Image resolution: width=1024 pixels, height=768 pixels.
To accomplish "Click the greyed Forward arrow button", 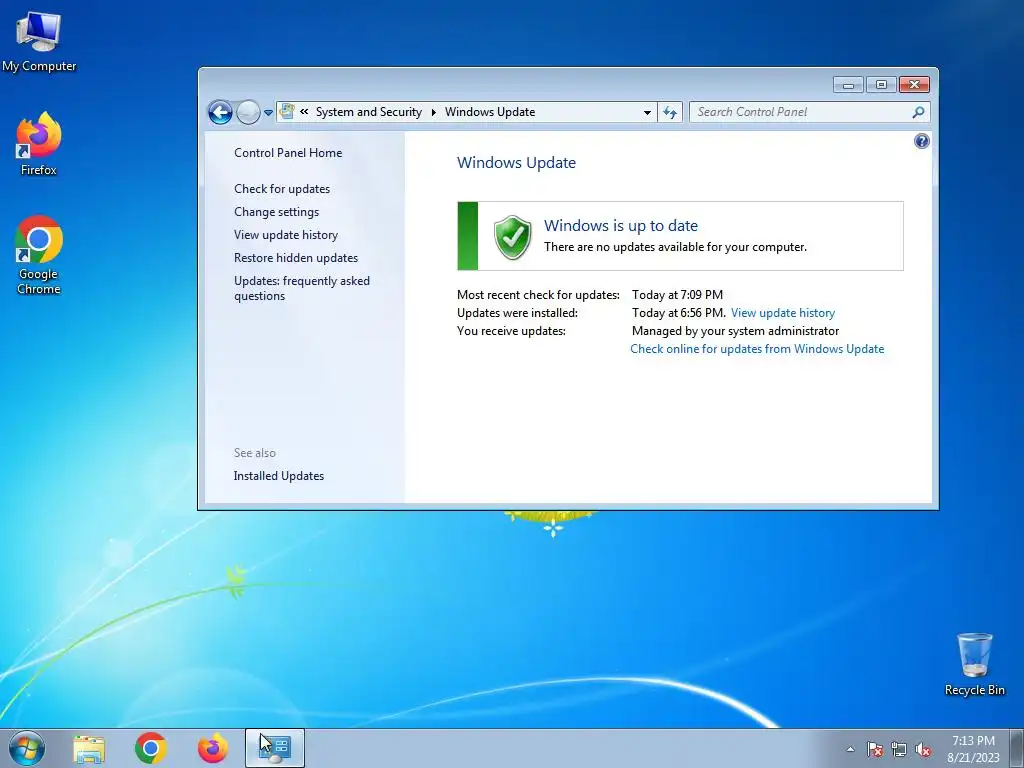I will tap(248, 112).
